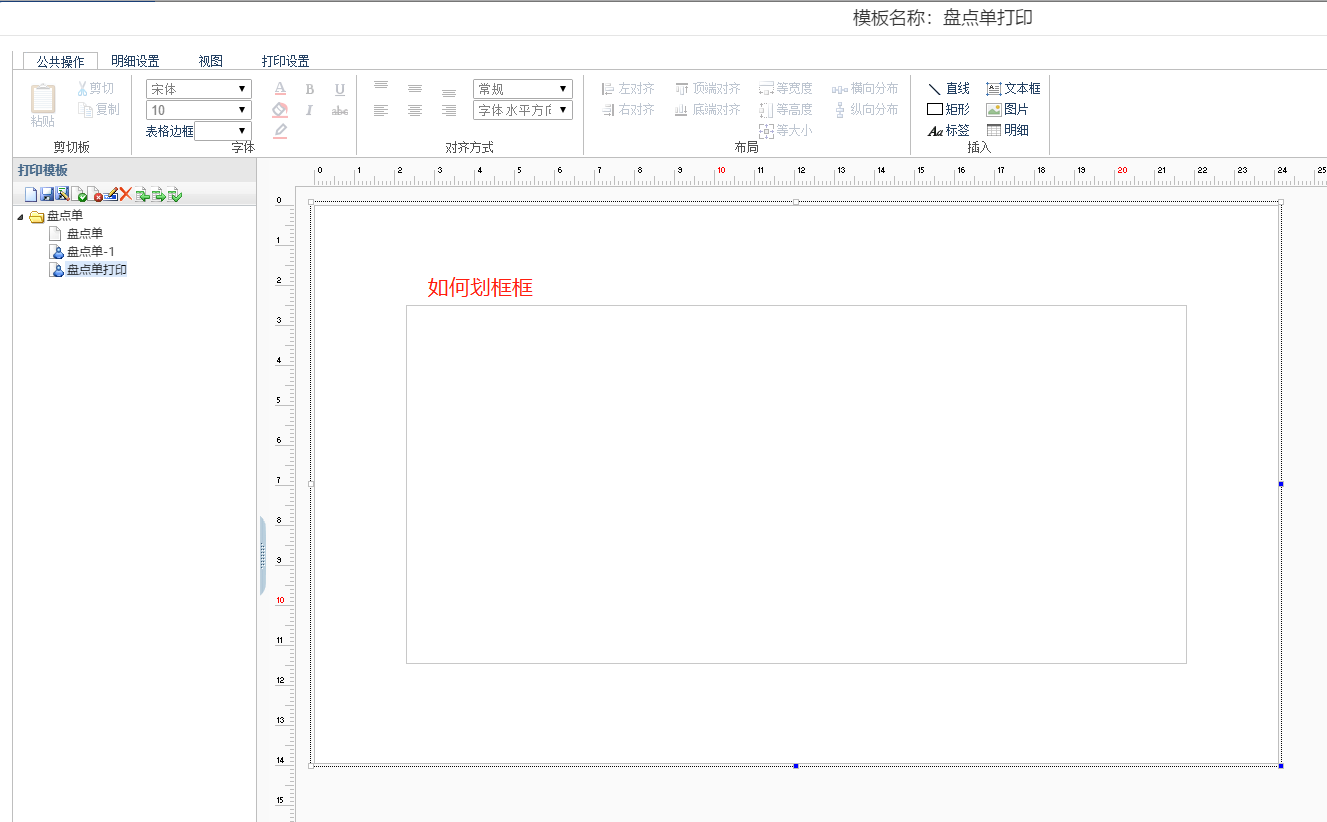Image resolution: width=1327 pixels, height=822 pixels.
Task: Click the 复制 copy button
Action: tap(98, 109)
